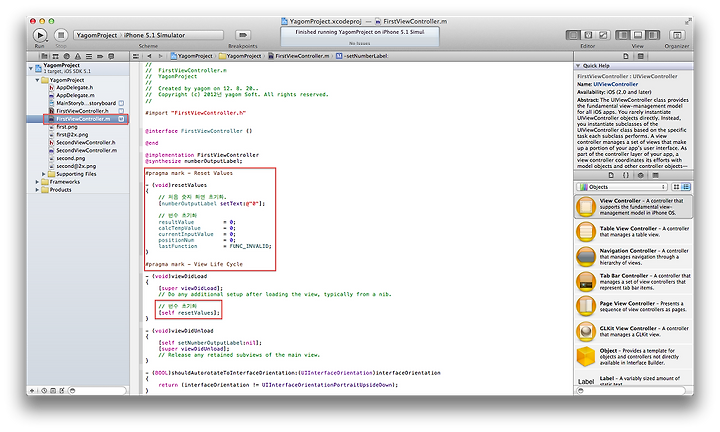Show the Quick Help inspector tab
The height and width of the screenshot is (432, 720).
641,56
